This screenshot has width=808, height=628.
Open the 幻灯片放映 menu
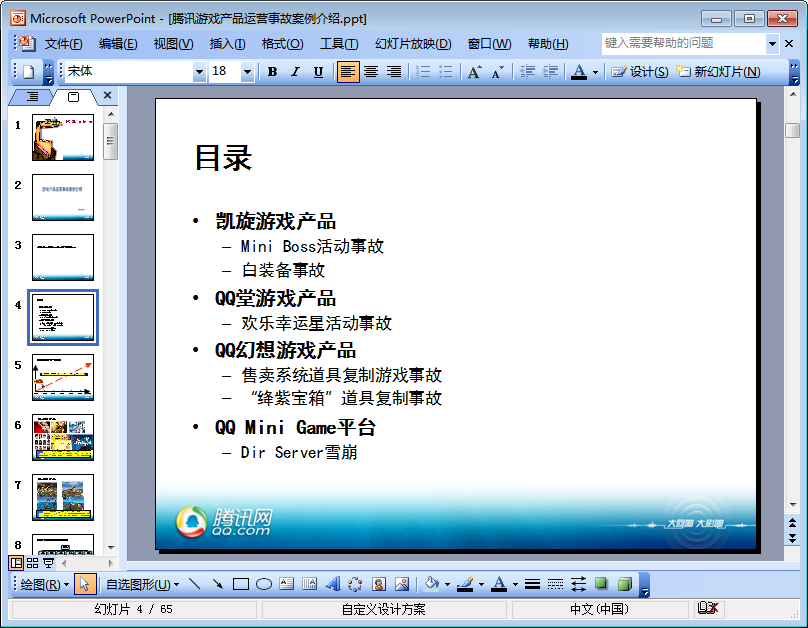tap(413, 44)
